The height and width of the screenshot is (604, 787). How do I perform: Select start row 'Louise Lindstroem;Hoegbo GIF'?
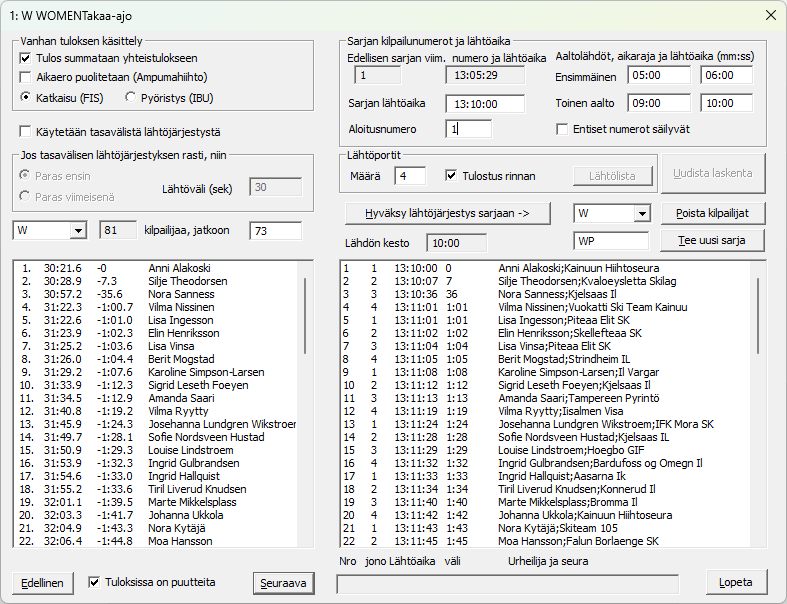pyautogui.click(x=546, y=450)
